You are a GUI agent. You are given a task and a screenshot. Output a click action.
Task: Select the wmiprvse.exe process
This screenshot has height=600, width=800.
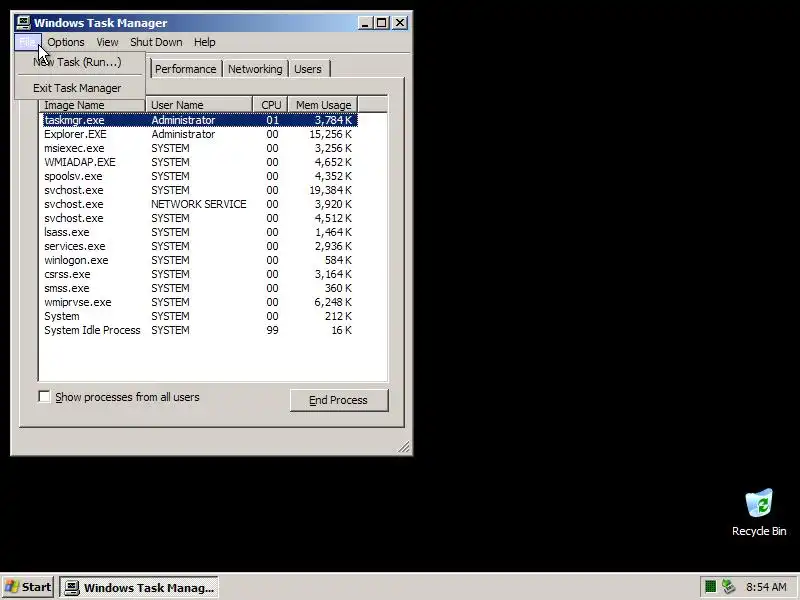200,302
